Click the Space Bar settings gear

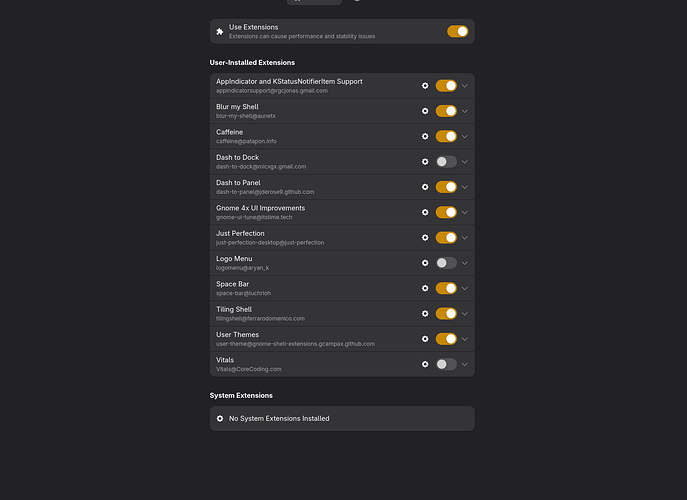pyautogui.click(x=425, y=288)
